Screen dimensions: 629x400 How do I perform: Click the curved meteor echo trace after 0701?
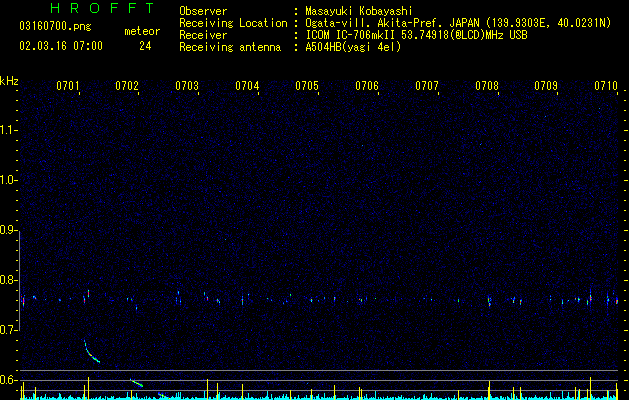coord(90,353)
